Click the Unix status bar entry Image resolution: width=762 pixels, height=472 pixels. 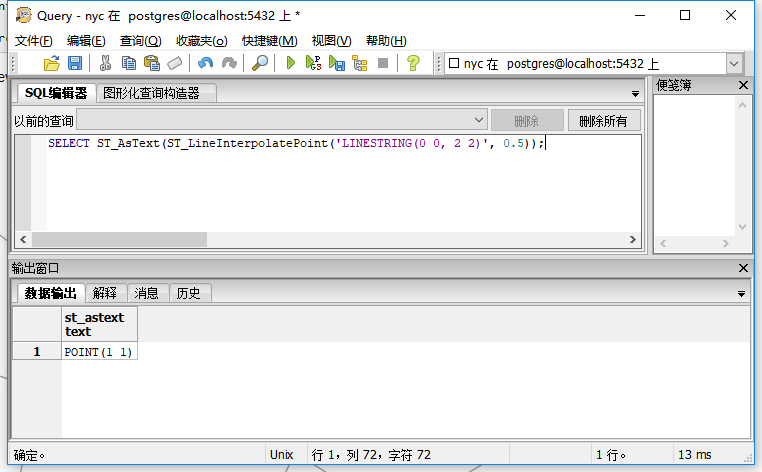tap(281, 455)
